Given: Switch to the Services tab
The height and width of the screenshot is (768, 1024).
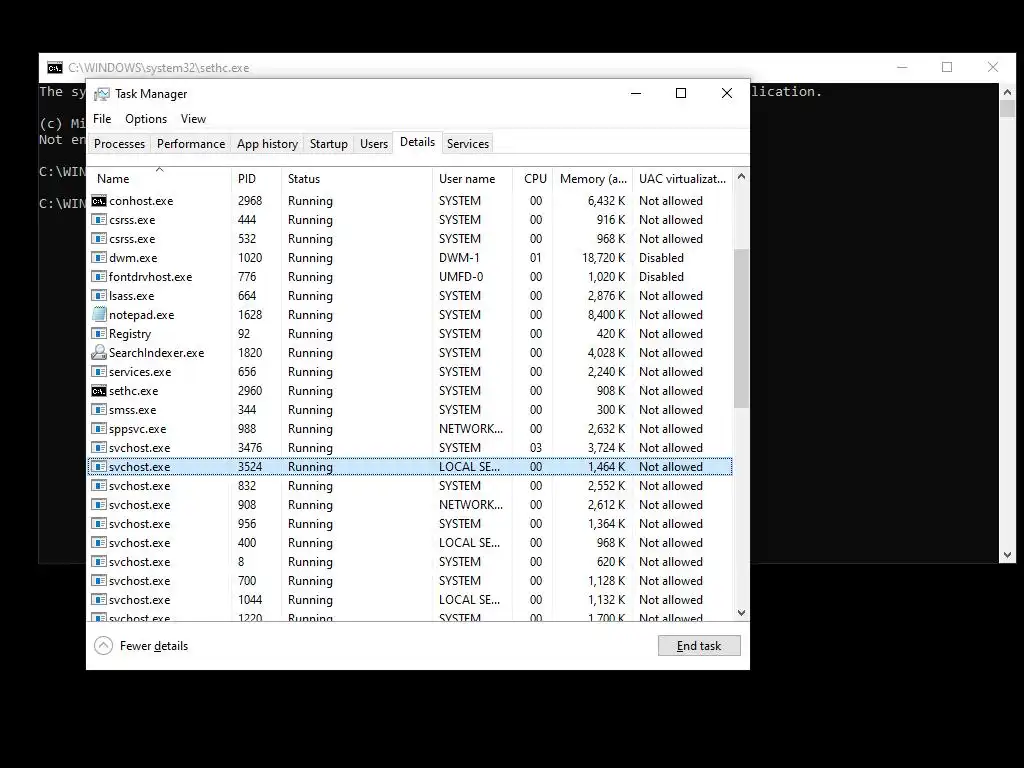Looking at the screenshot, I should (468, 144).
